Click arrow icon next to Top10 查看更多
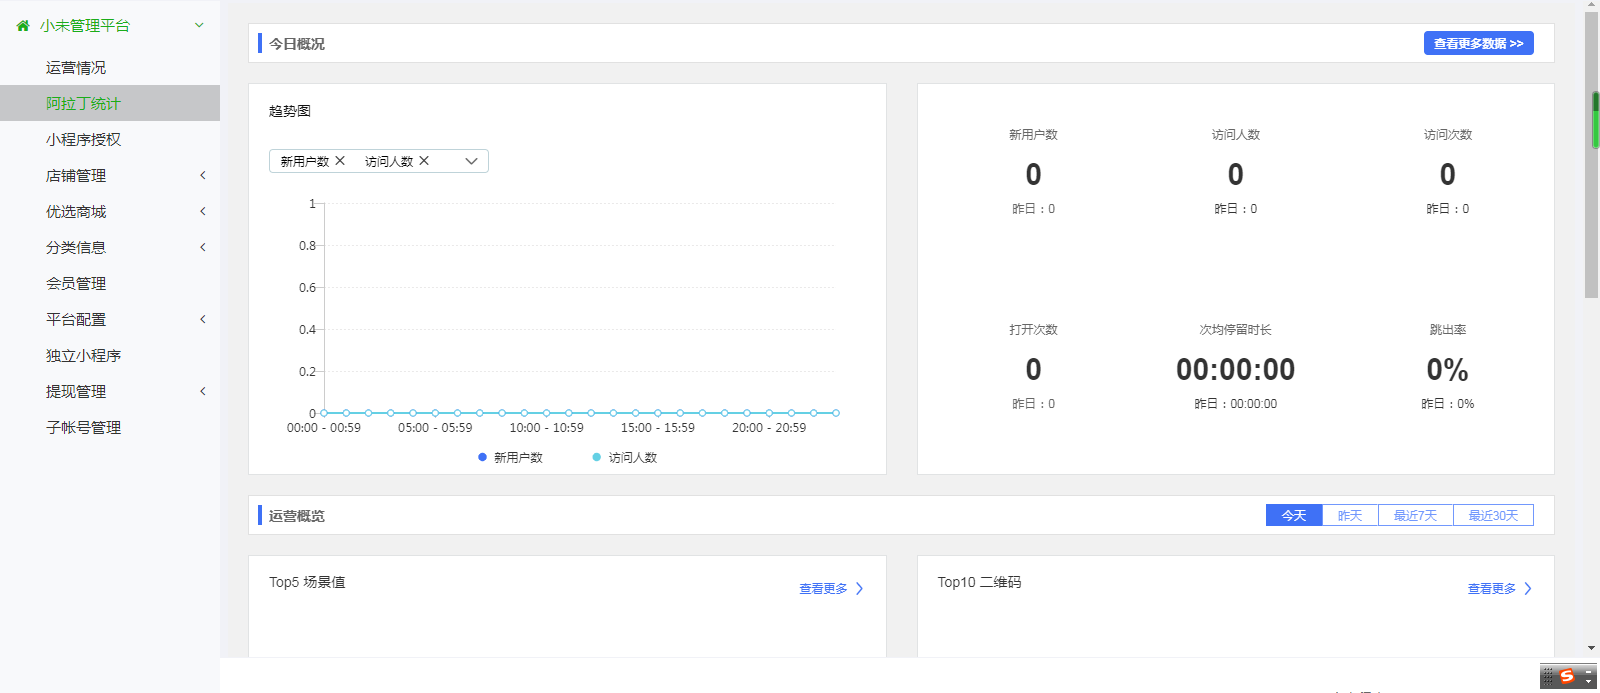 pos(1527,589)
